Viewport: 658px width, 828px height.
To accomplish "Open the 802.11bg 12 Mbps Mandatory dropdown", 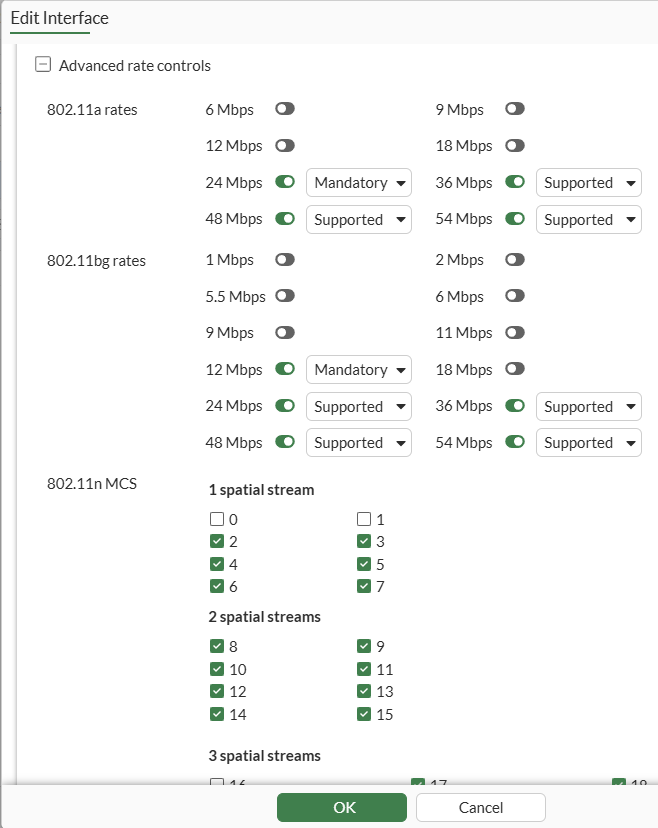I will [x=359, y=370].
